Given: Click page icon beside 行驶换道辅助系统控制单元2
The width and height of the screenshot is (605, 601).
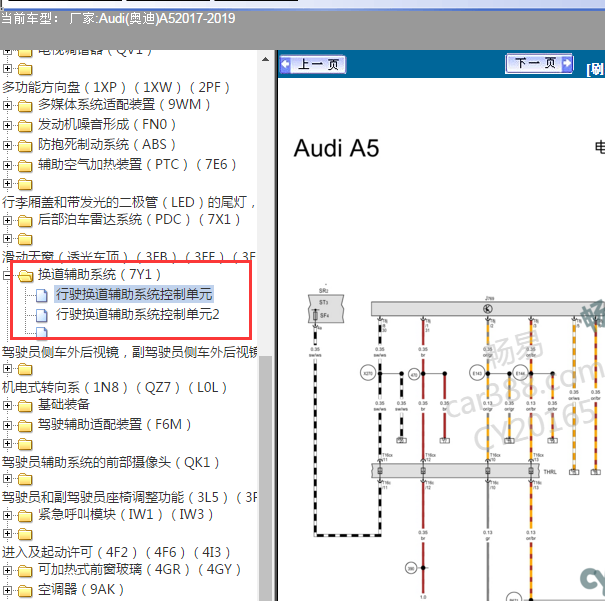Looking at the screenshot, I should pos(42,316).
